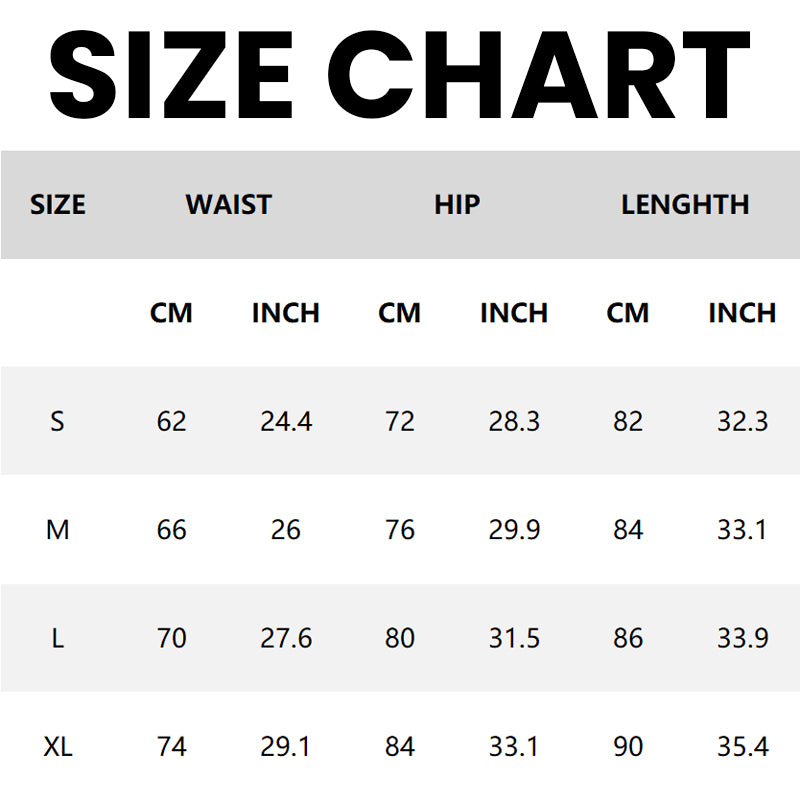The width and height of the screenshot is (800, 800).
Task: Select the 27.6 inch waist value
Action: (x=286, y=637)
